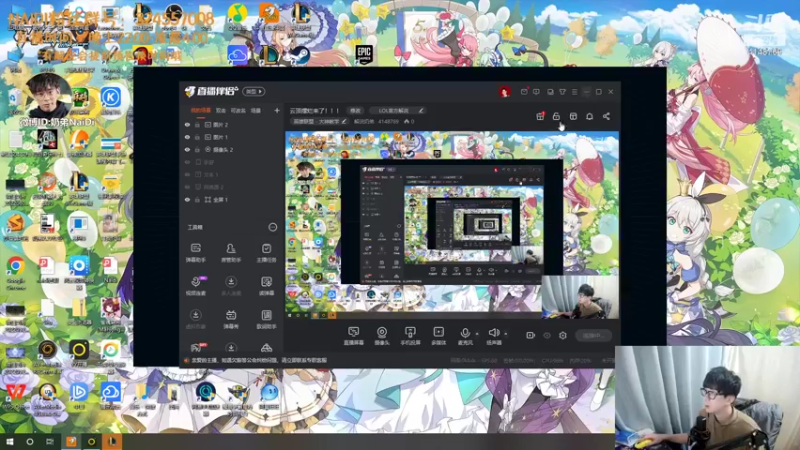The width and height of the screenshot is (800, 450).
Task: Open the WPS Office desktop icon
Action: [x=15, y=395]
